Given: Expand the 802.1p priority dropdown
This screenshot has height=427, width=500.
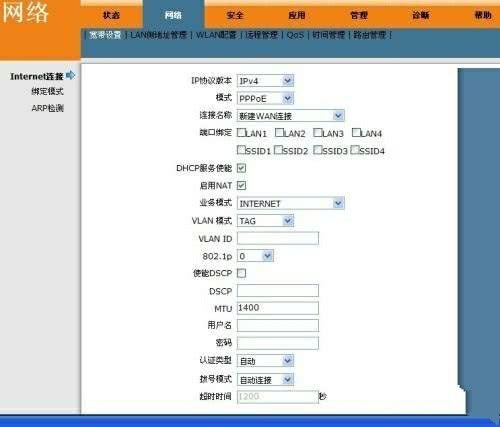Looking at the screenshot, I should pyautogui.click(x=255, y=256).
